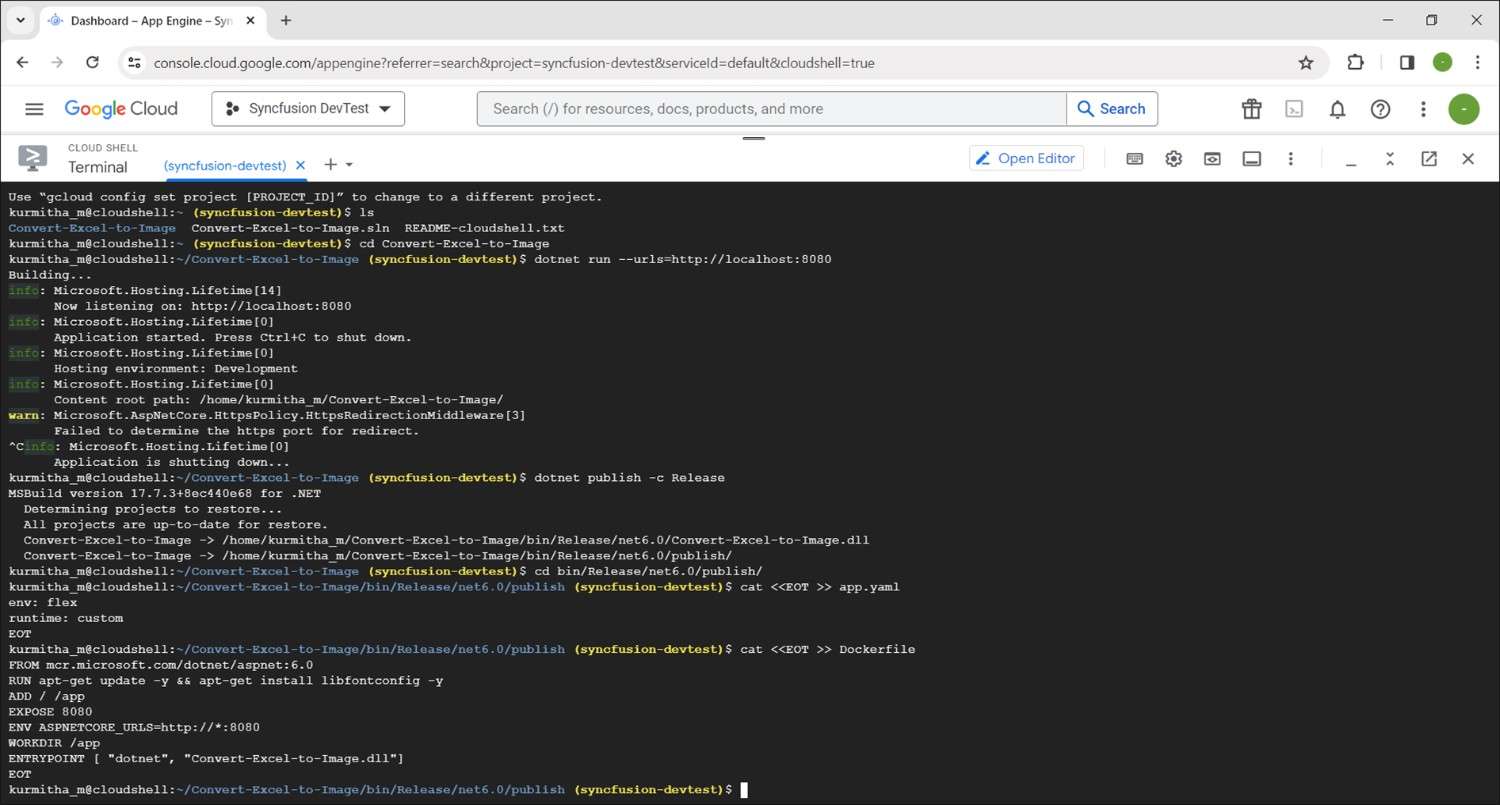Open the Google Cloud navigation menu
The image size is (1500, 805).
click(34, 109)
